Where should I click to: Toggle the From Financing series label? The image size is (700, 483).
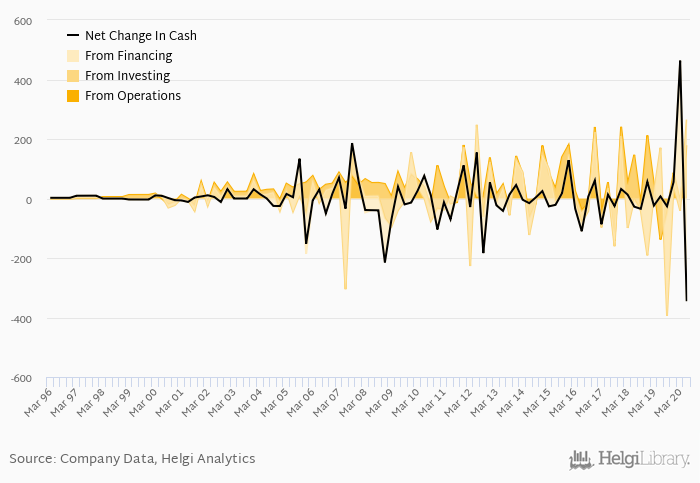tap(128, 56)
